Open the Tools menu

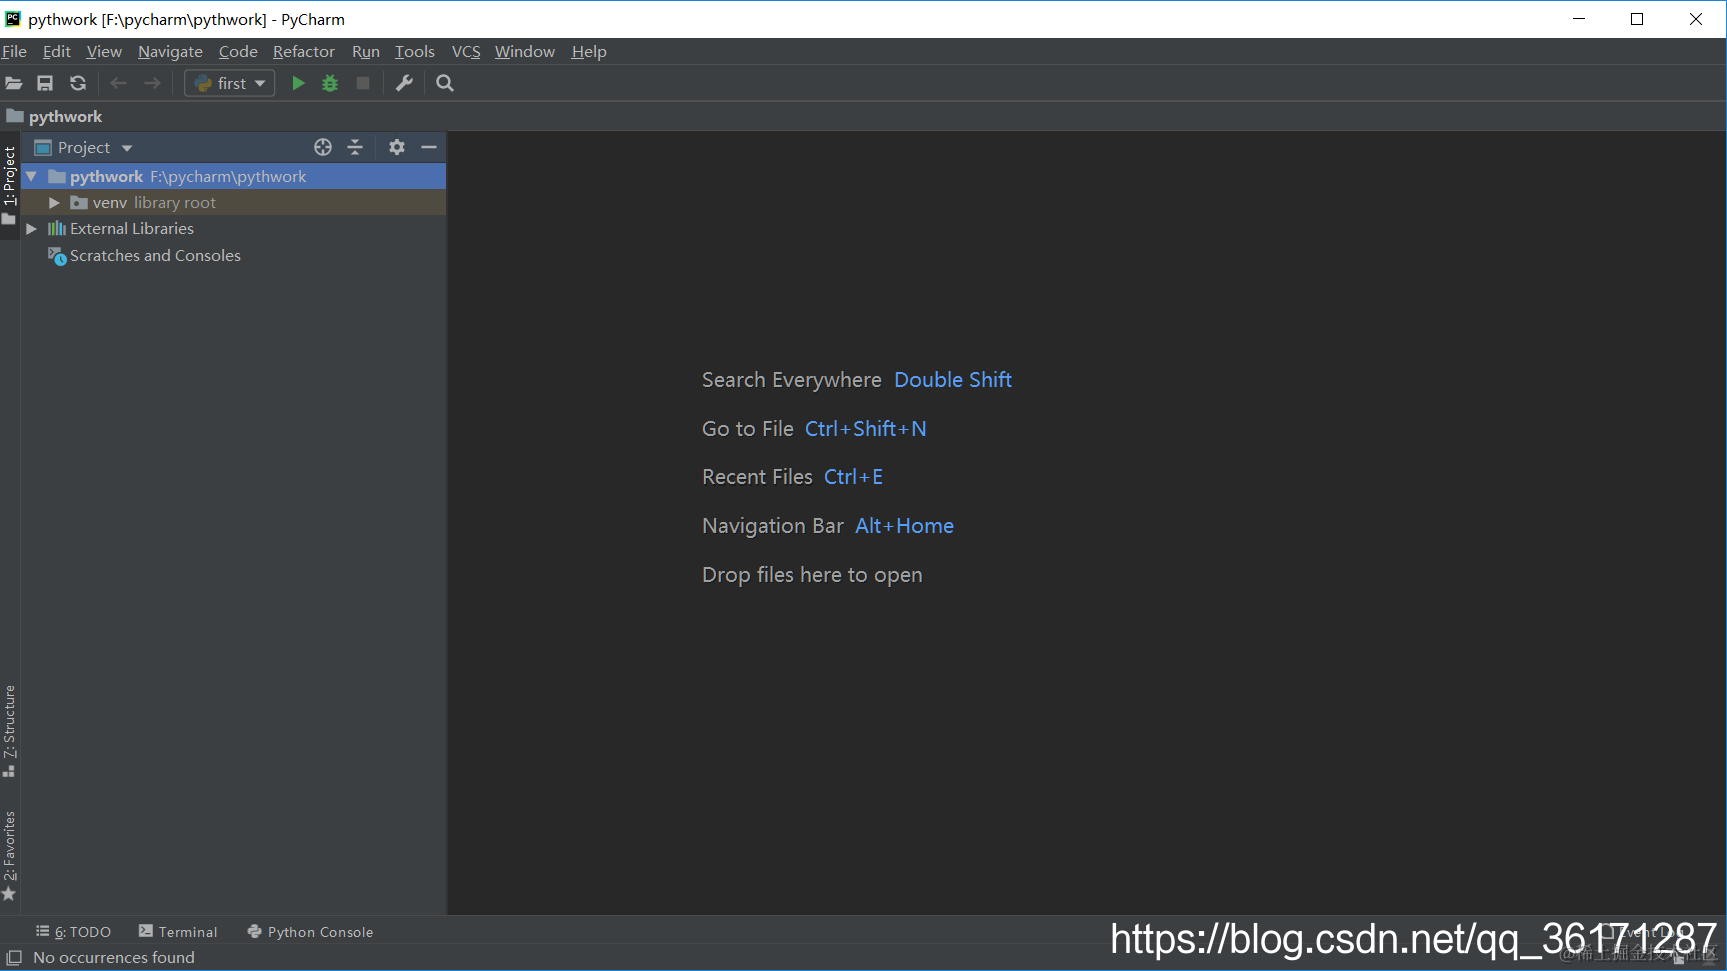pos(415,52)
